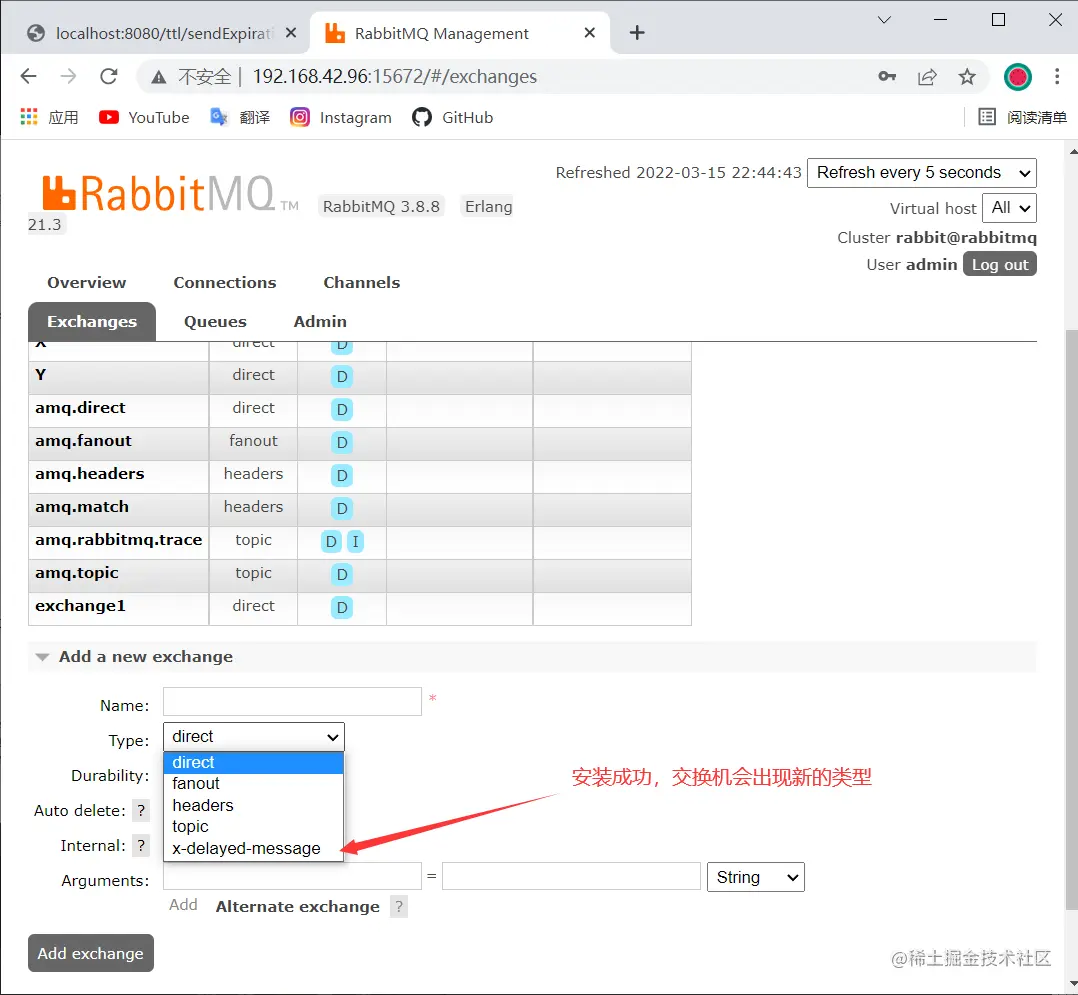
Task: Open the Virtual host dropdown
Action: 1009,208
